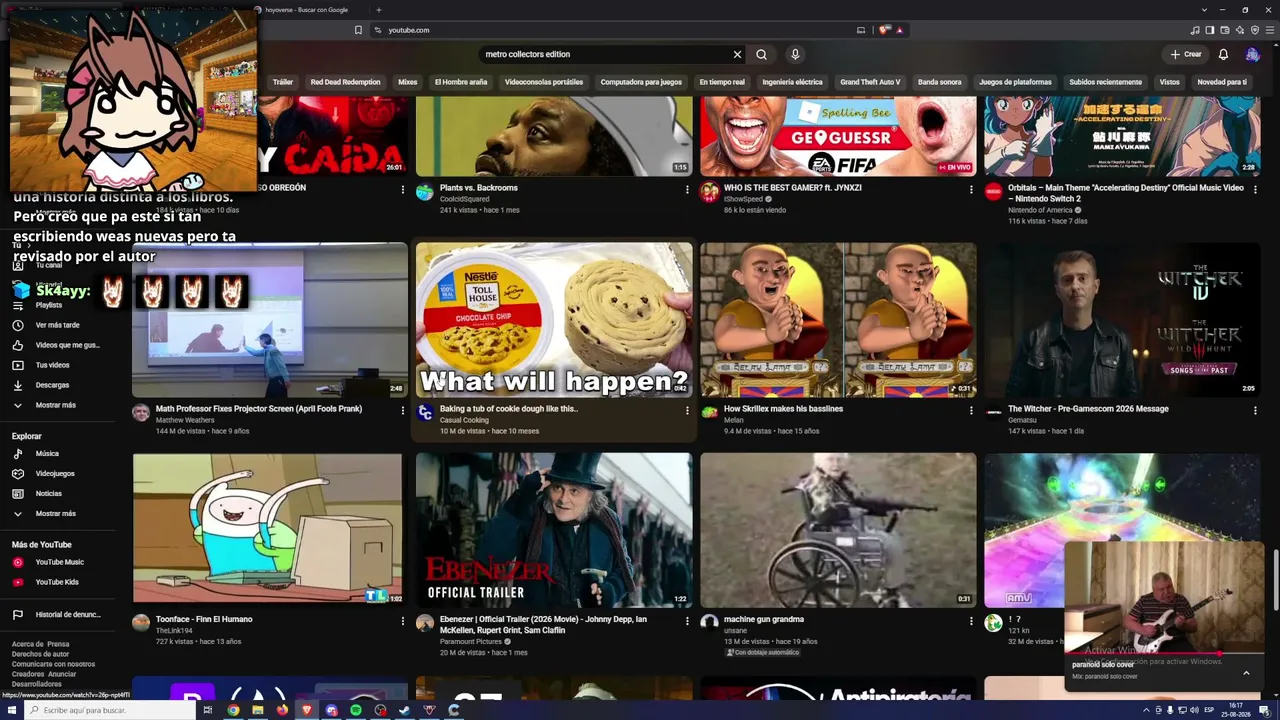The image size is (1280, 720).
Task: Open Videos que me gustan in sidebar
Action: [57, 345]
